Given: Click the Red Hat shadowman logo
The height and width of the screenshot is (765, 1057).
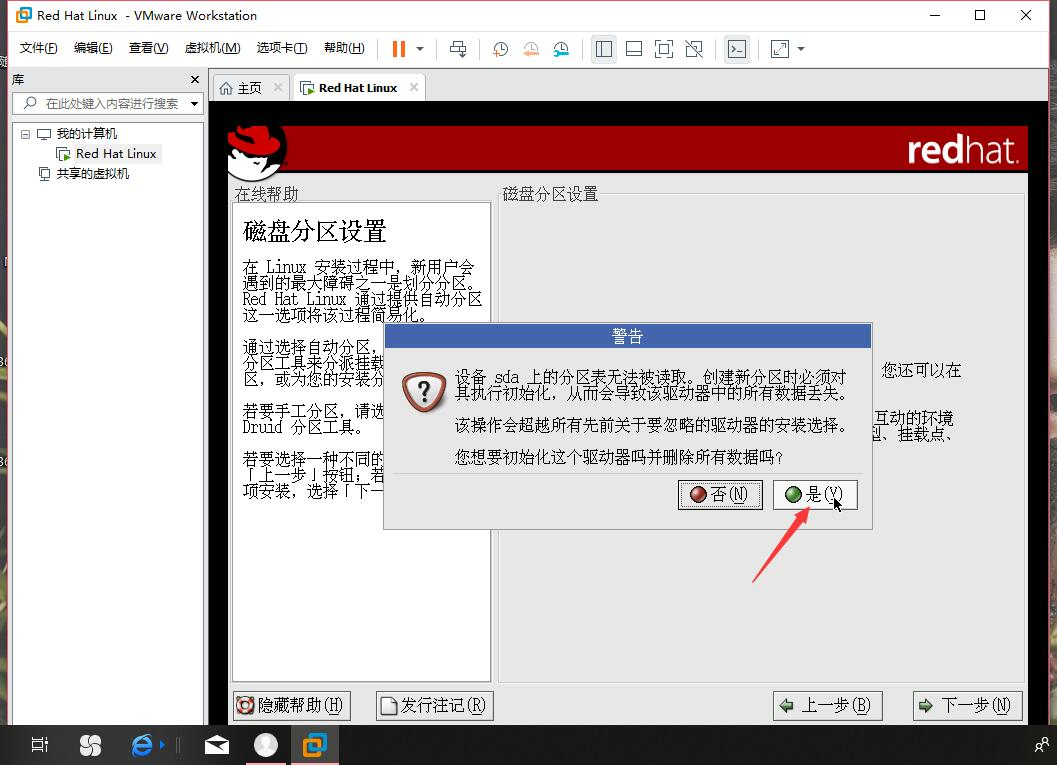Looking at the screenshot, I should click(x=256, y=152).
